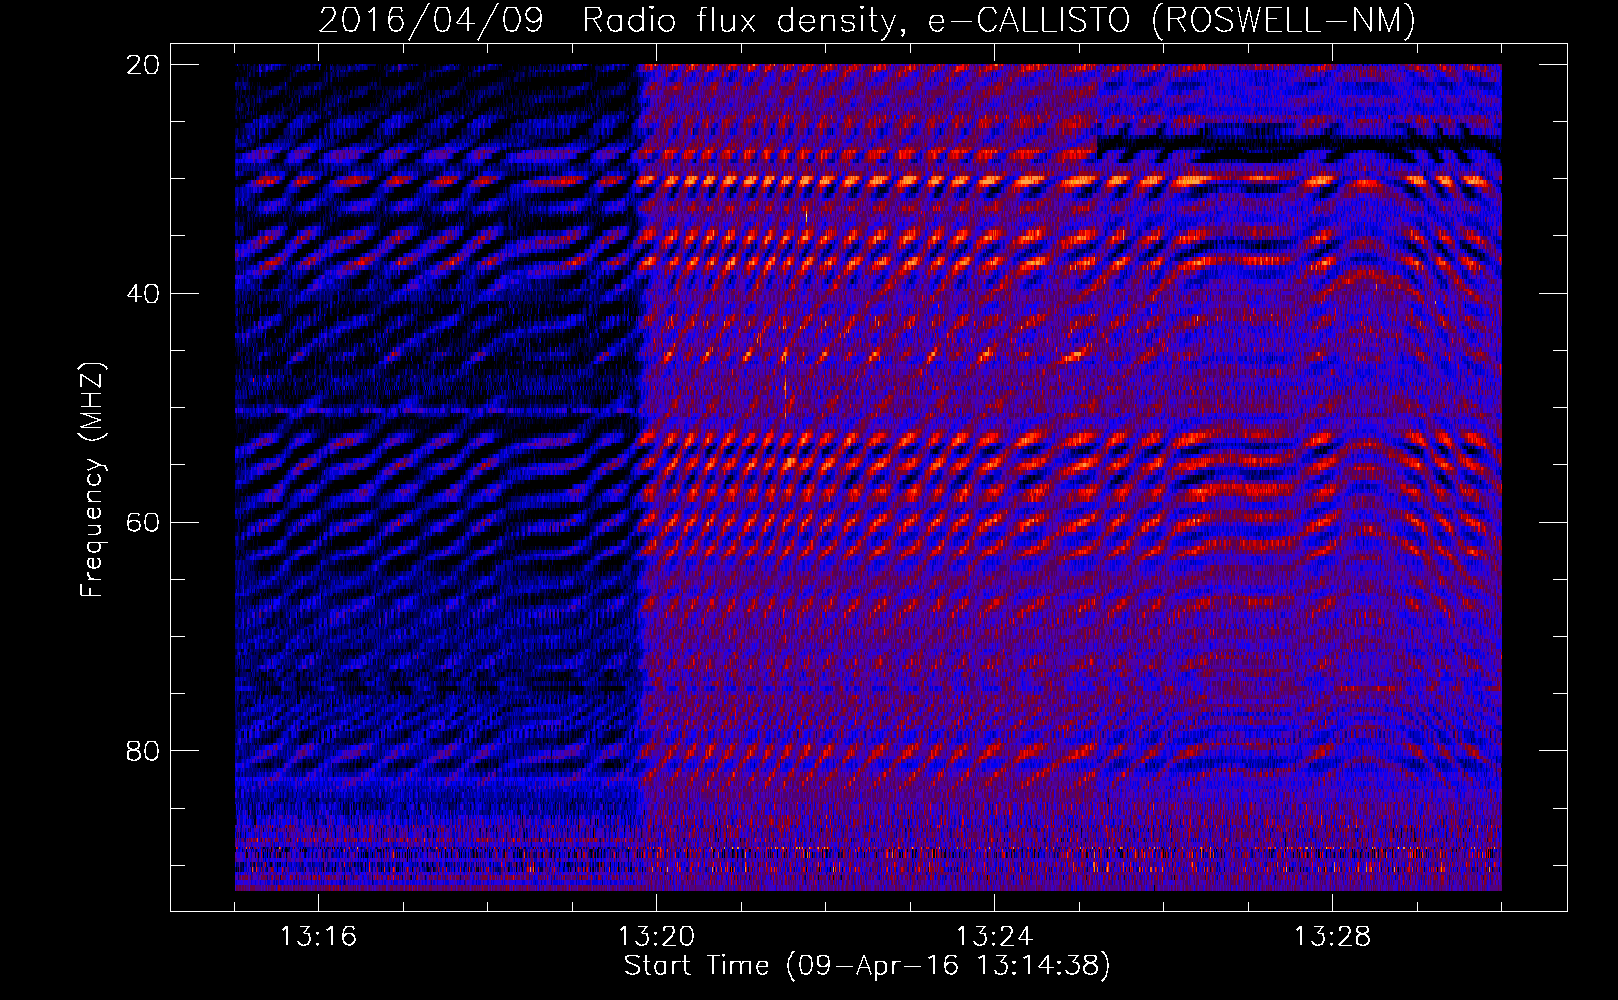Image resolution: width=1618 pixels, height=1000 pixels.
Task: Click the '80' frequency tick label
Action: [142, 751]
